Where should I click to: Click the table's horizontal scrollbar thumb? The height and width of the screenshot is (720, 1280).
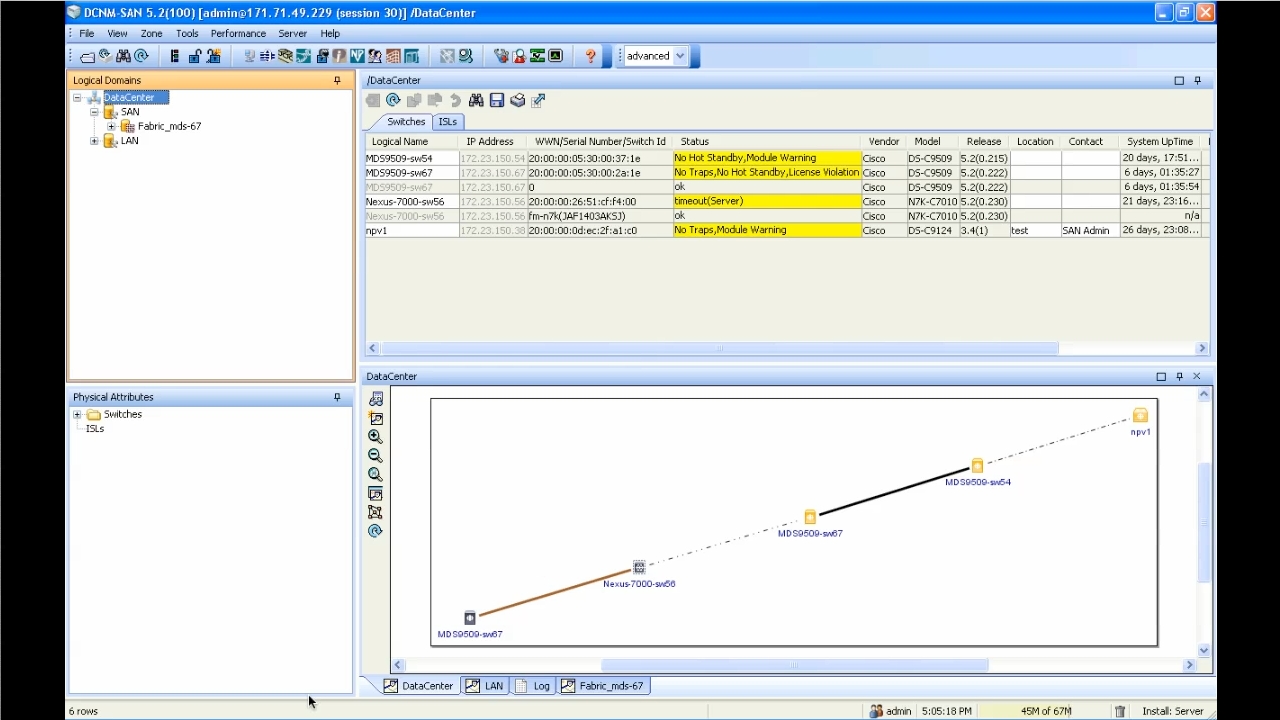click(x=719, y=348)
